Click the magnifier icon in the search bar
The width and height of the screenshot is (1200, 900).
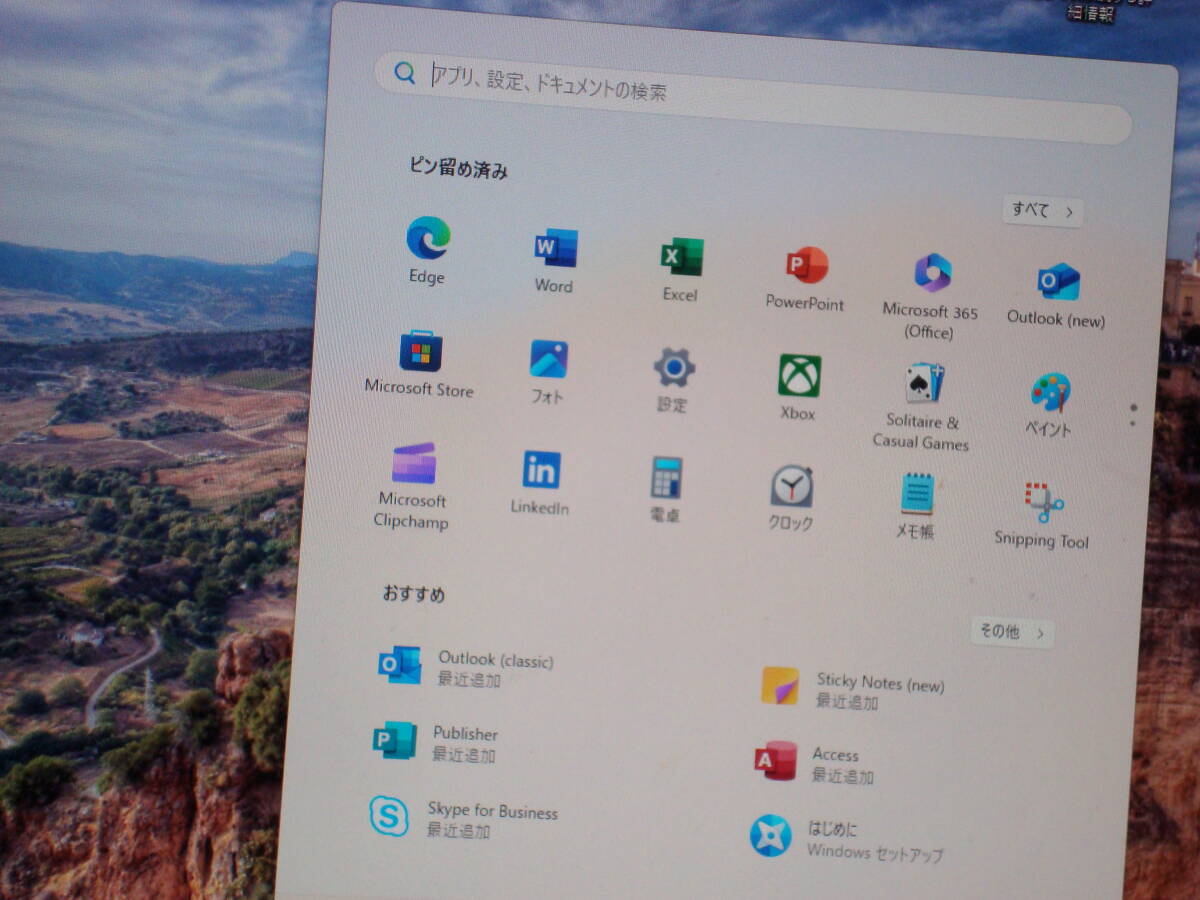click(x=404, y=72)
